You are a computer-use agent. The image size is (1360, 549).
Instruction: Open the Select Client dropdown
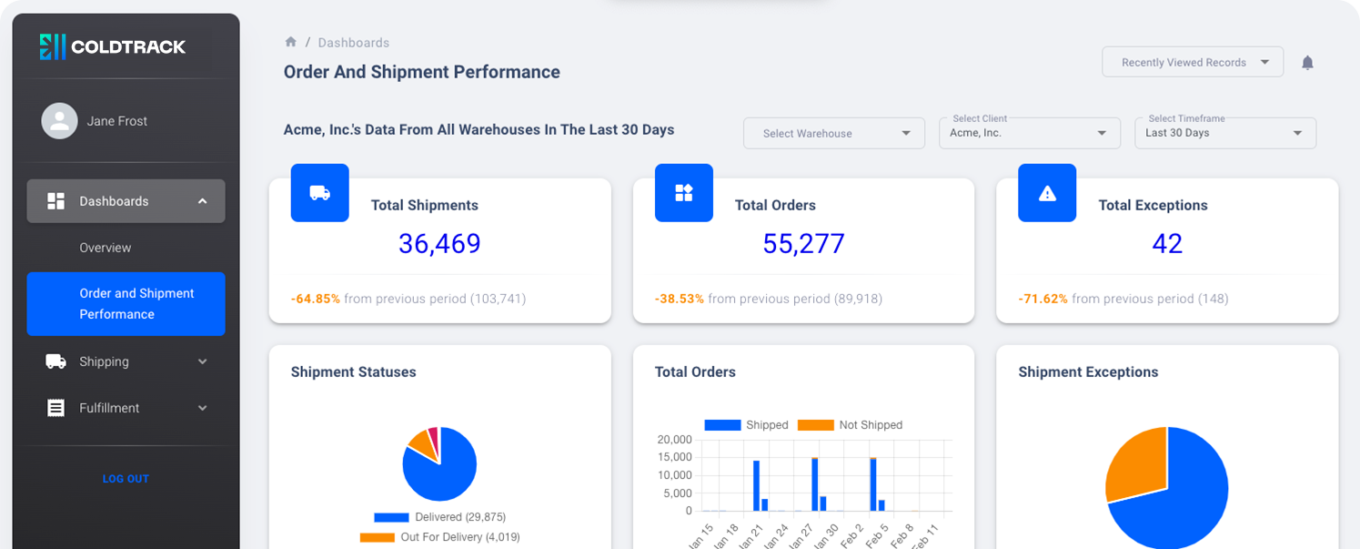pos(1029,133)
